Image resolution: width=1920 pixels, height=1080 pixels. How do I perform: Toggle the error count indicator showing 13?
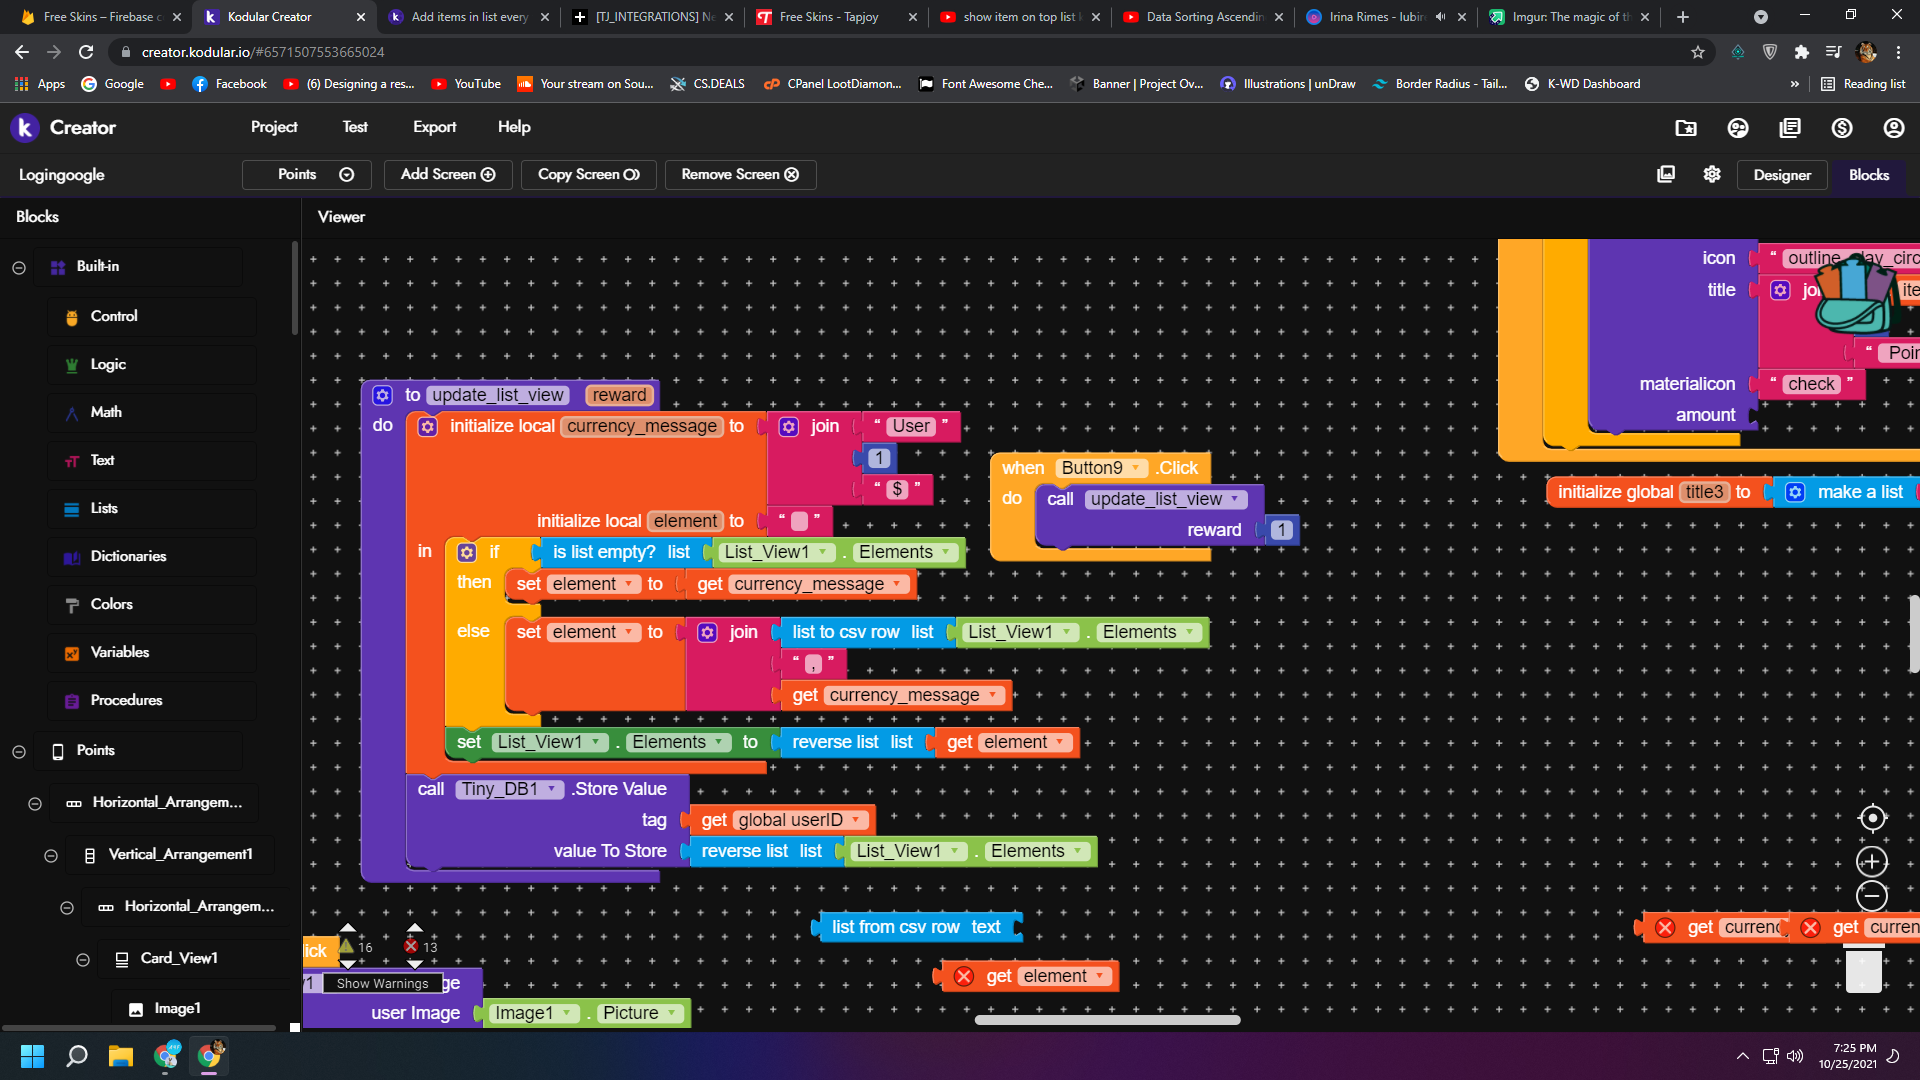click(412, 946)
